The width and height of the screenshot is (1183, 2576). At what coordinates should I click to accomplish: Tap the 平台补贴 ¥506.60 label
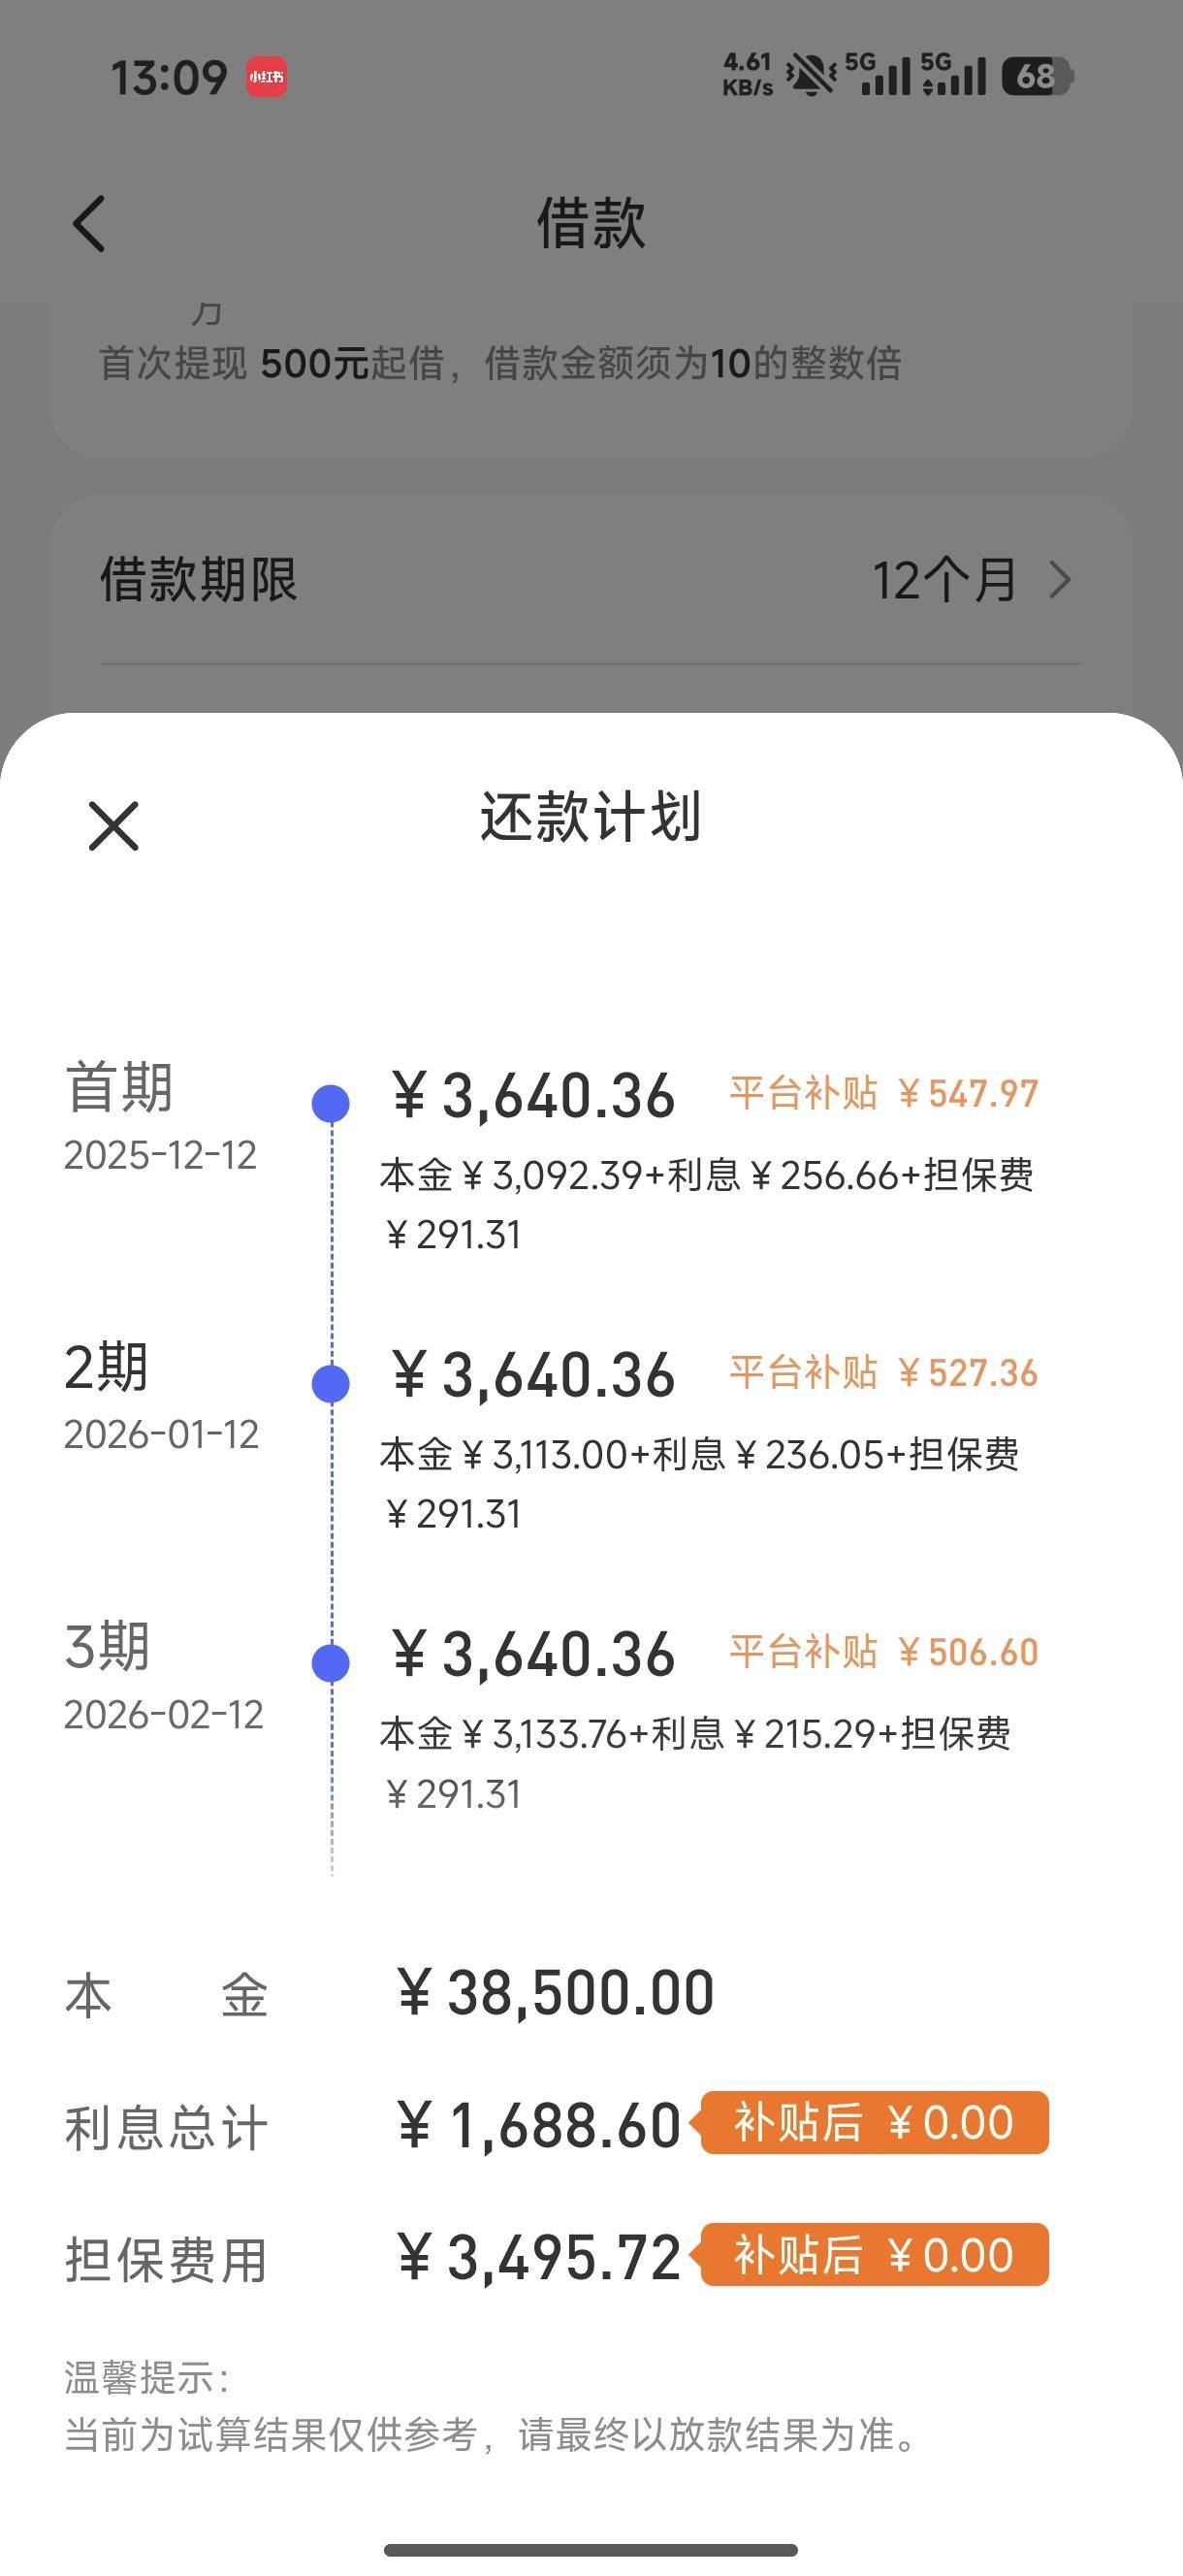point(884,1652)
